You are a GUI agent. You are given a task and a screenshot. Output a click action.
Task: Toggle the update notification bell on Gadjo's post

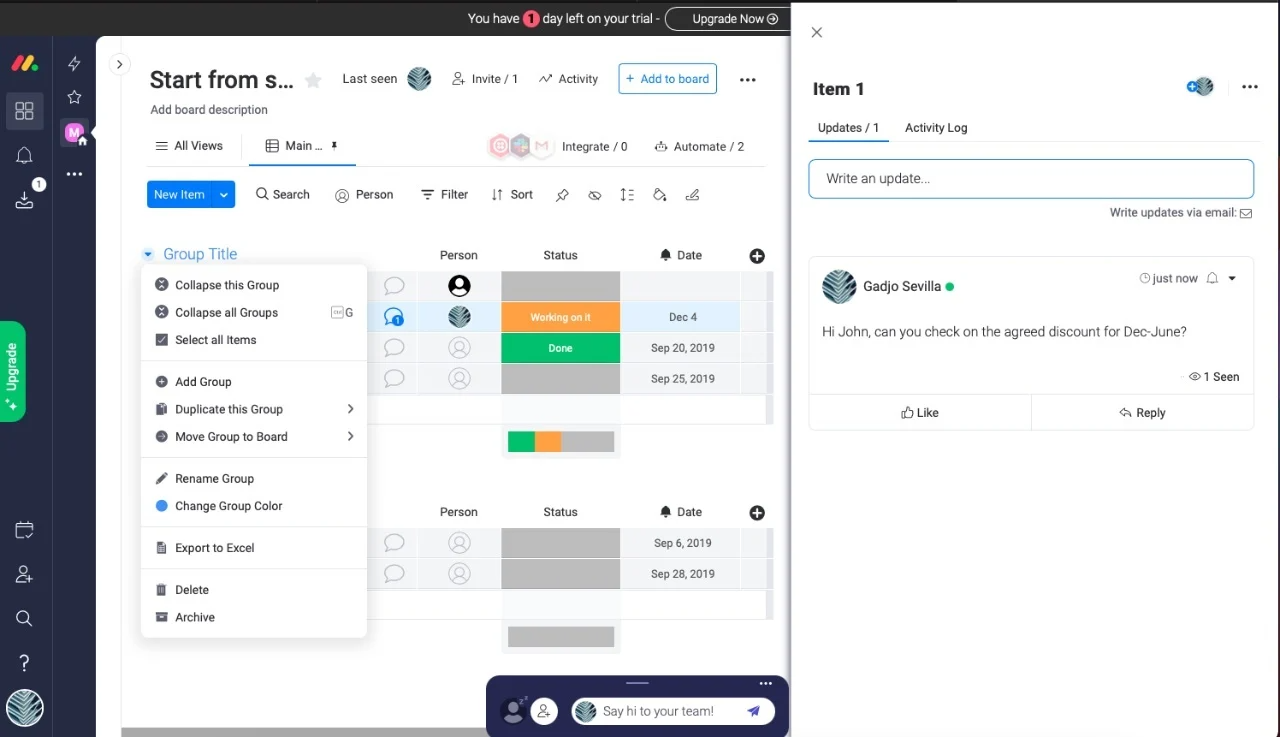click(x=1212, y=279)
